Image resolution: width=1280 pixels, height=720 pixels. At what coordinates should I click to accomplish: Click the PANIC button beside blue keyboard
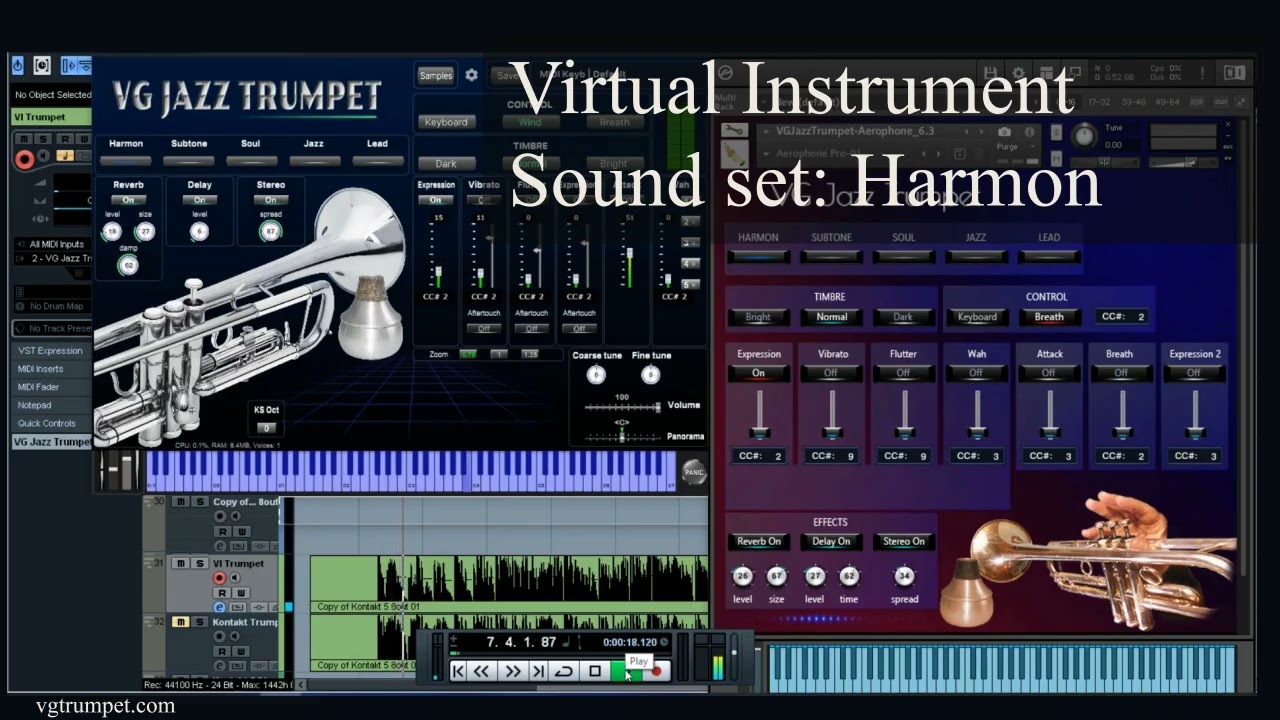693,471
